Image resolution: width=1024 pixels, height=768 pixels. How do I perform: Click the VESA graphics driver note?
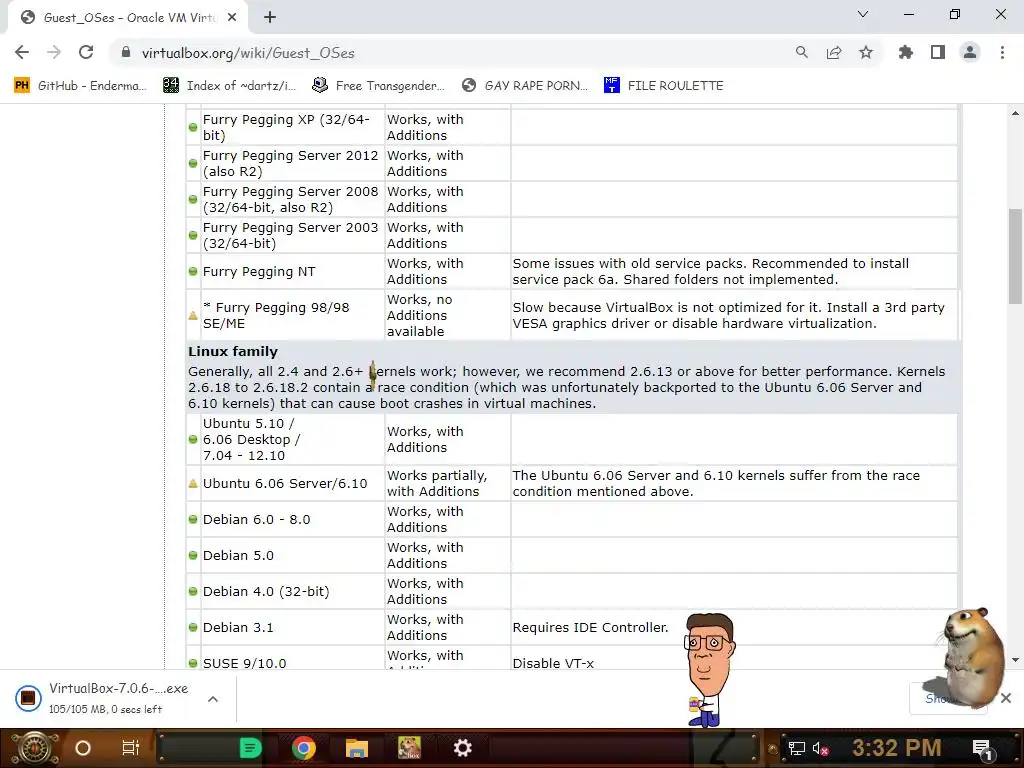point(728,315)
